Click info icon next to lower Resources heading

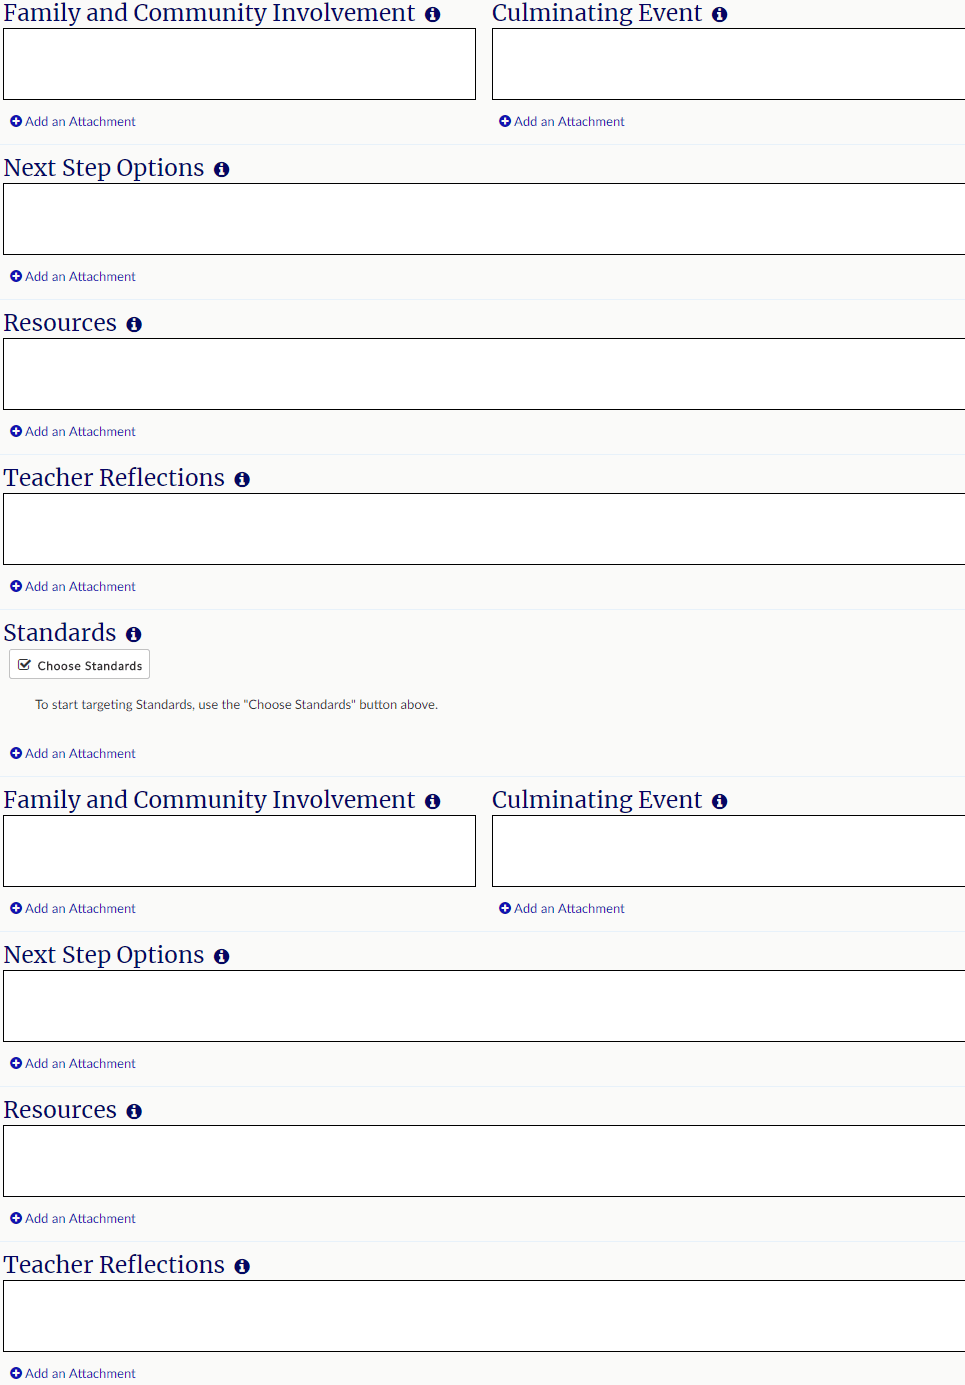click(x=134, y=1112)
